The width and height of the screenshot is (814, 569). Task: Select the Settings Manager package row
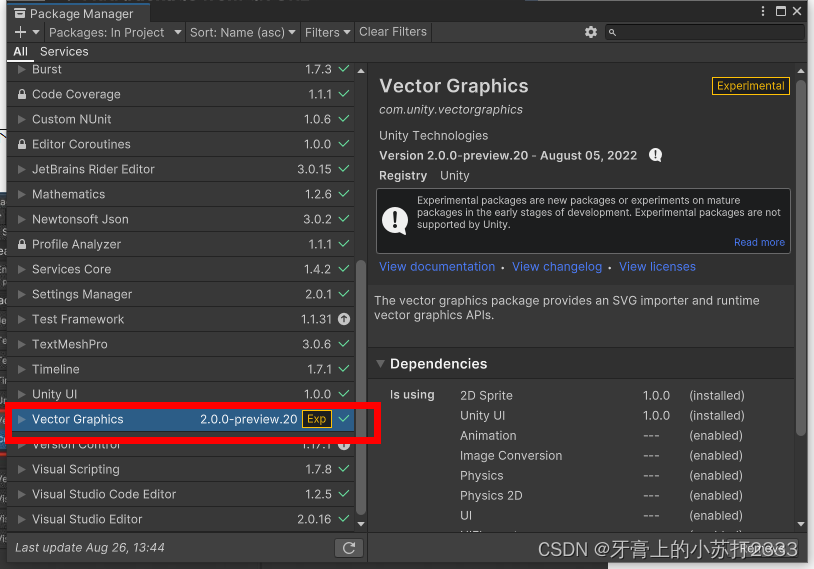click(181, 294)
